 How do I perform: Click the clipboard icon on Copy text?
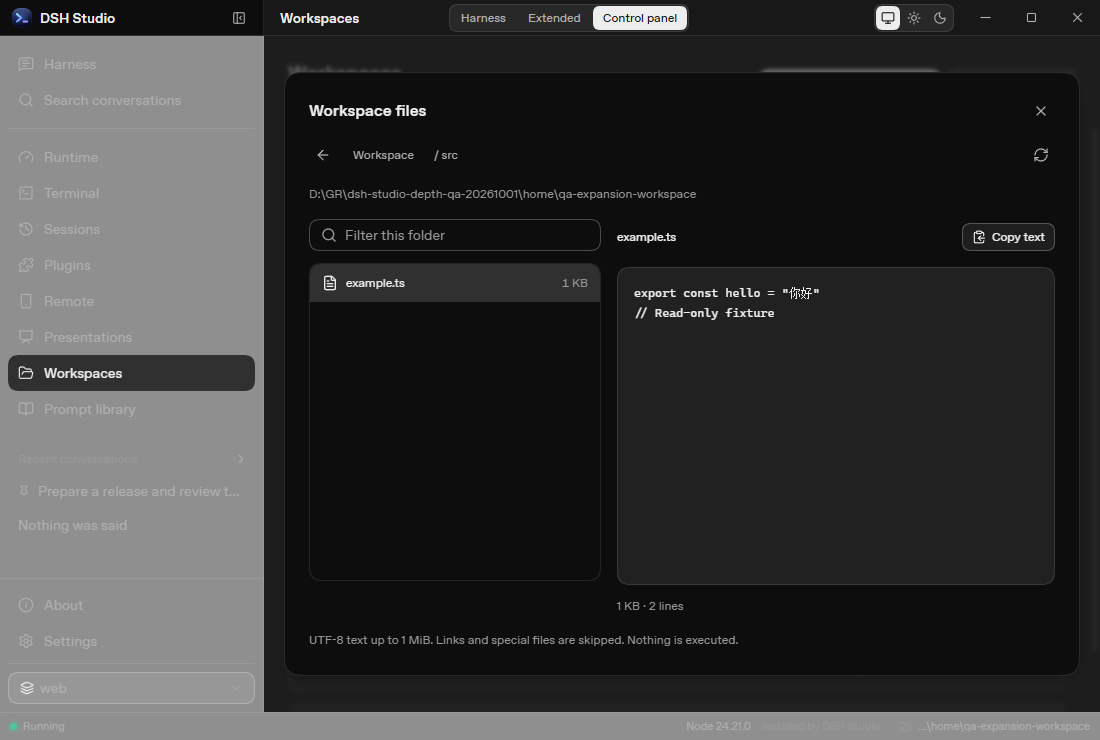[979, 237]
